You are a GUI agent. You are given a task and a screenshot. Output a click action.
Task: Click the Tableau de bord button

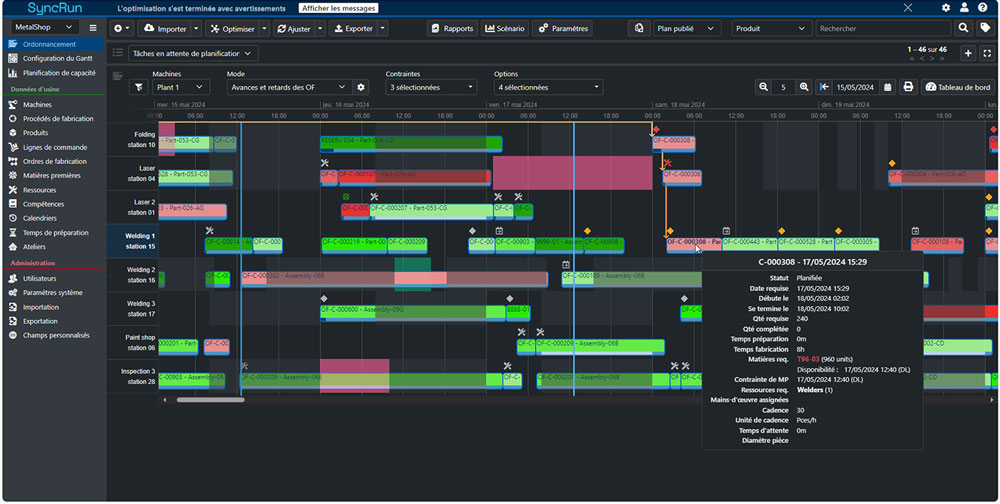pyautogui.click(x=957, y=87)
